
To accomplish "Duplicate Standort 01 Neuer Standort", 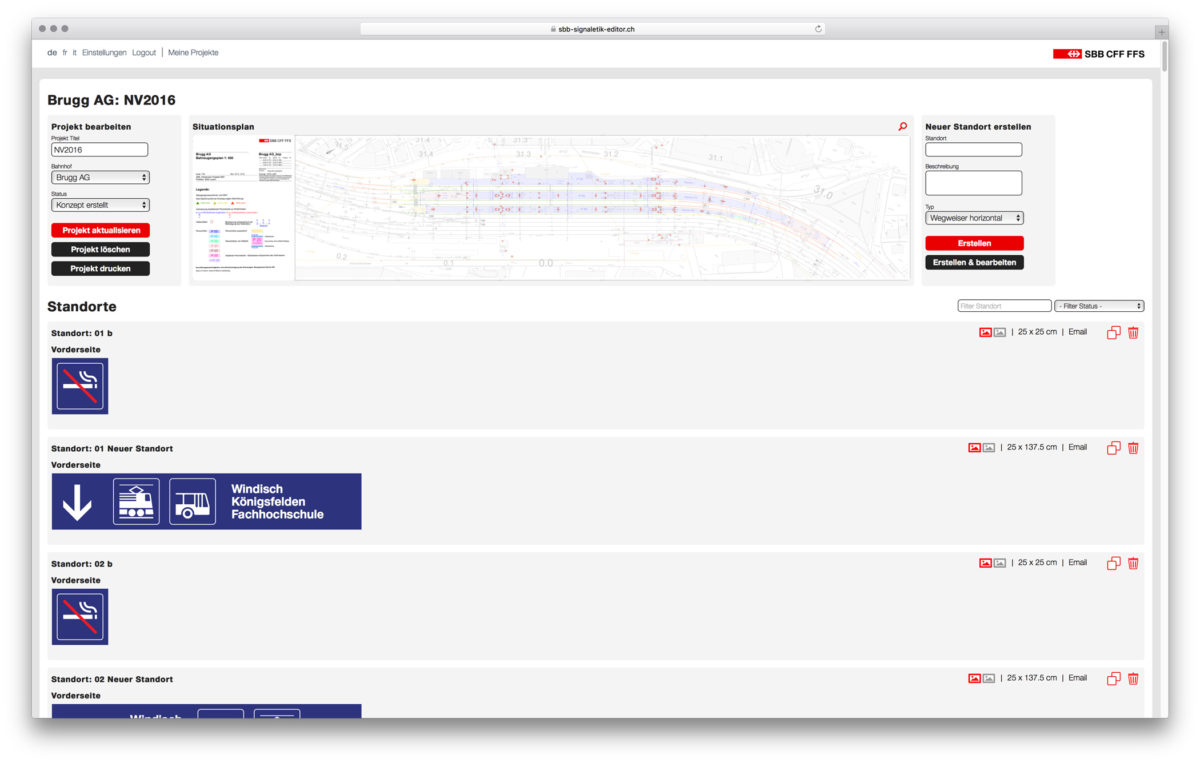I will point(1113,448).
